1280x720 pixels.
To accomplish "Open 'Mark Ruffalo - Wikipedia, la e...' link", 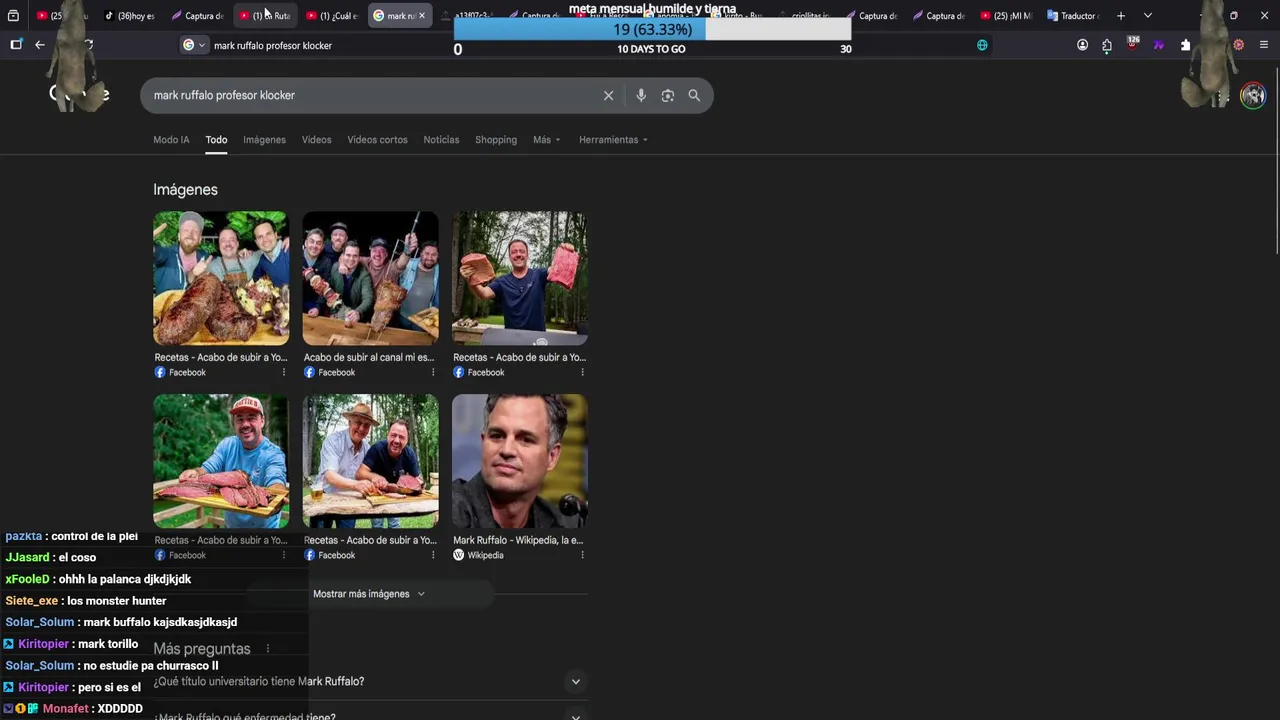I will [x=518, y=540].
